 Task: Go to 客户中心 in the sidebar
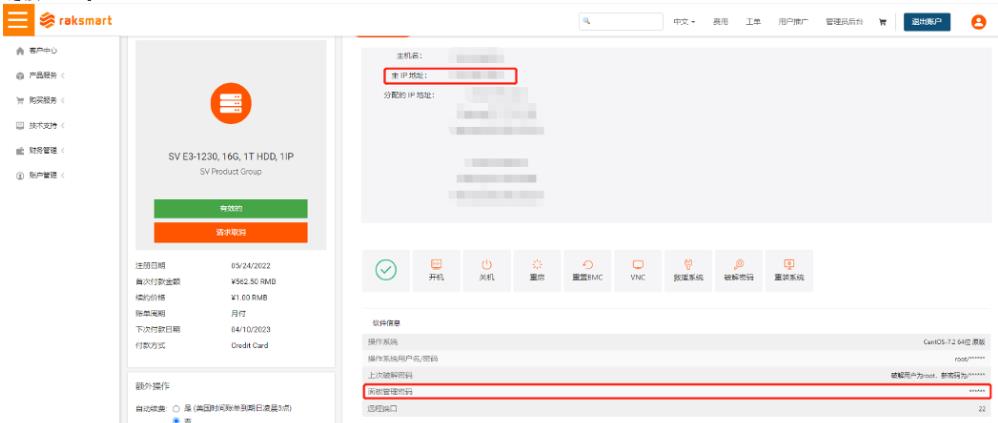43,50
